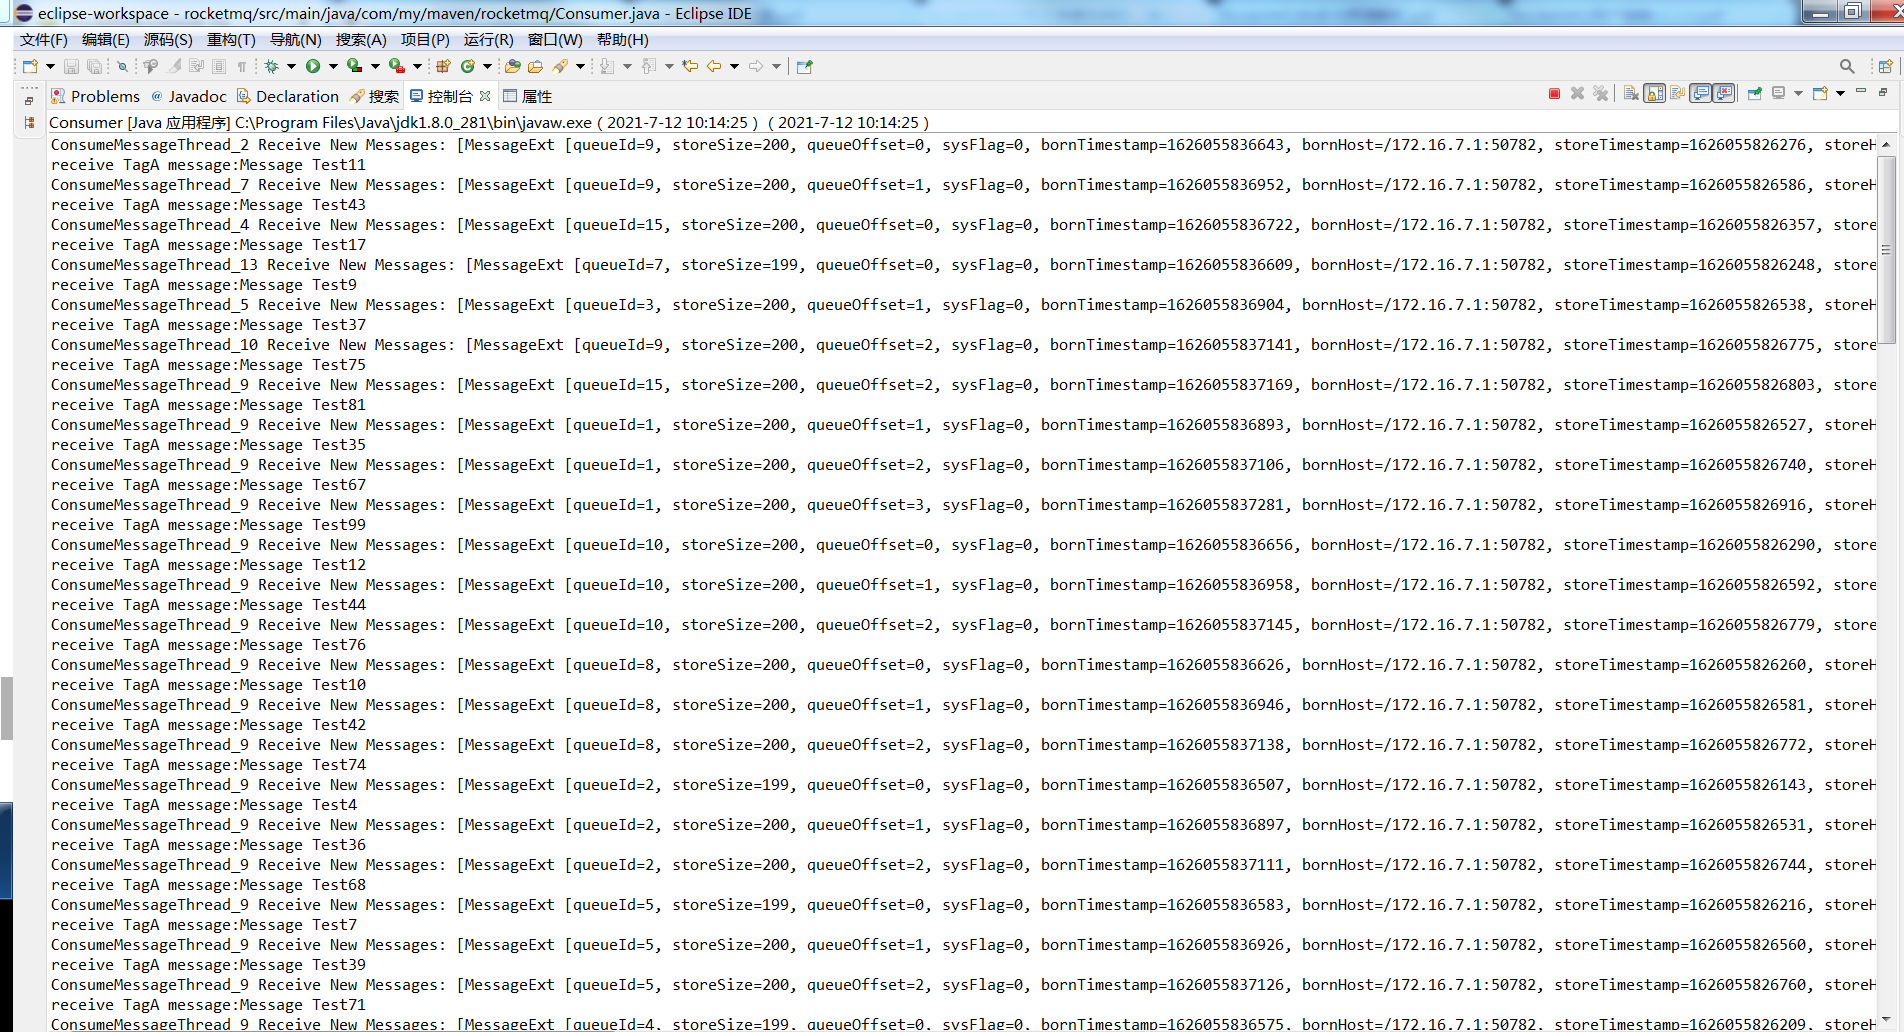Viewport: 1904px width, 1032px height.
Task: Click console line 'receive TagA message:Message Test99'
Action: 208,525
